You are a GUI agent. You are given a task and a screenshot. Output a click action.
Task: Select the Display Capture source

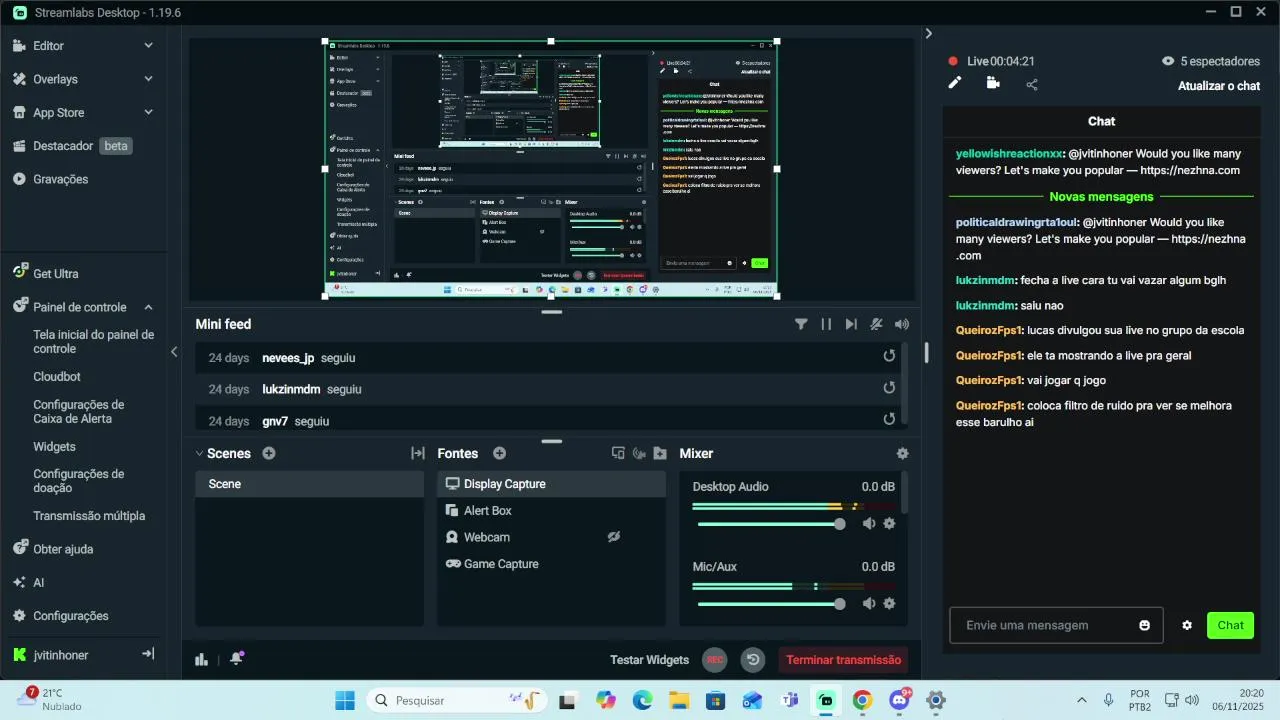click(x=551, y=484)
